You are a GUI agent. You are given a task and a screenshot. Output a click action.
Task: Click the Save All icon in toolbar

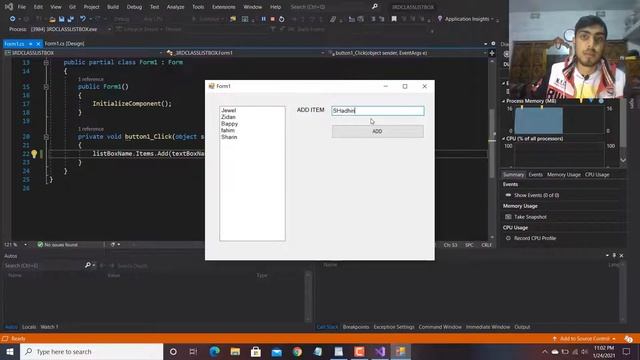pyautogui.click(x=71, y=19)
